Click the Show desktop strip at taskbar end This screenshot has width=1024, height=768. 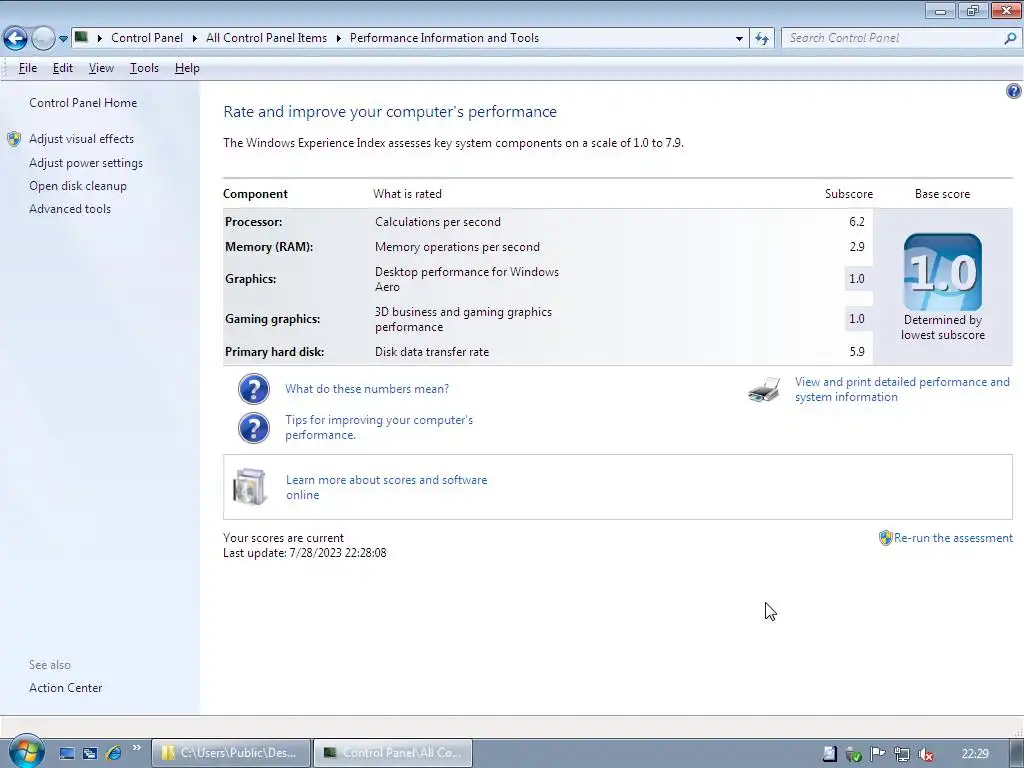coord(1016,753)
